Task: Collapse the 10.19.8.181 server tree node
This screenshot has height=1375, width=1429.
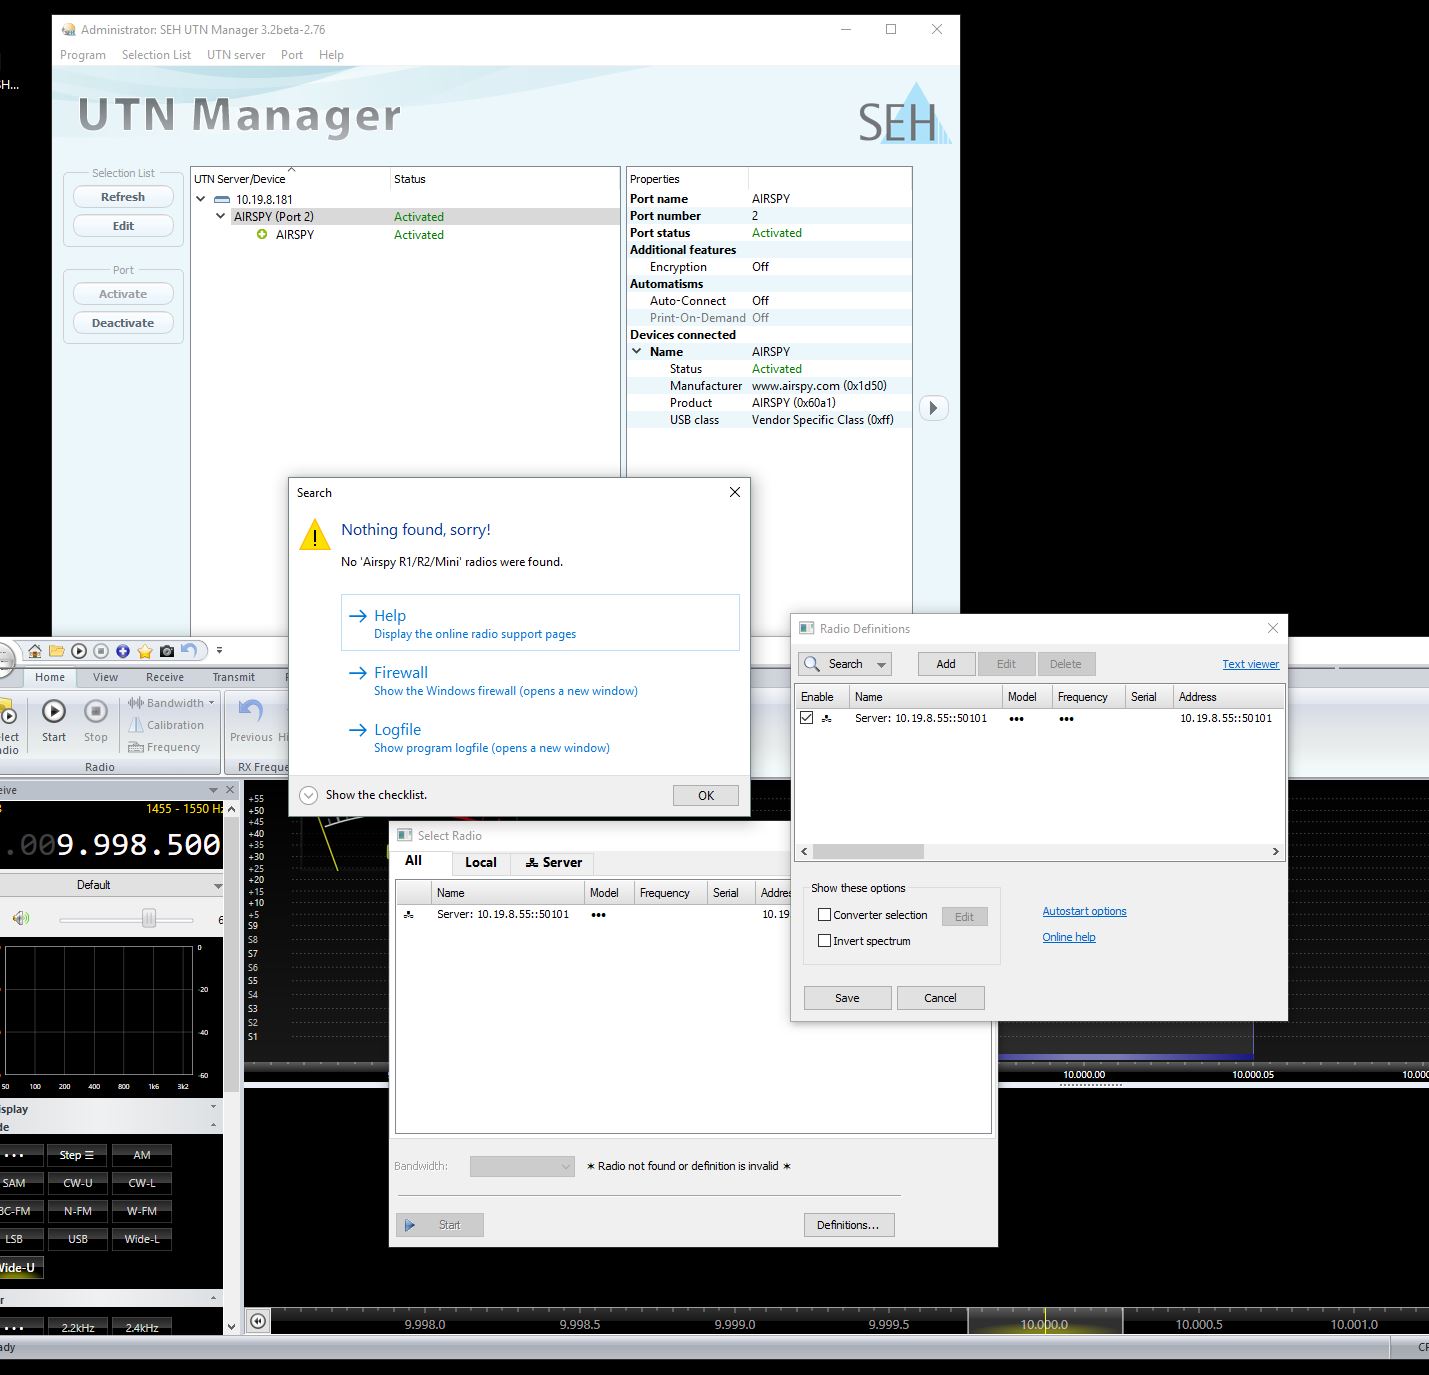Action: 201,199
